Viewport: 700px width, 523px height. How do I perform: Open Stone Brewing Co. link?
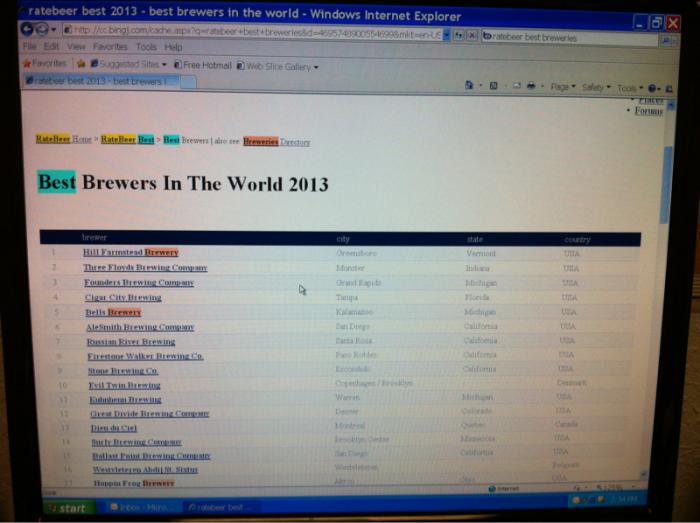pyautogui.click(x=123, y=371)
